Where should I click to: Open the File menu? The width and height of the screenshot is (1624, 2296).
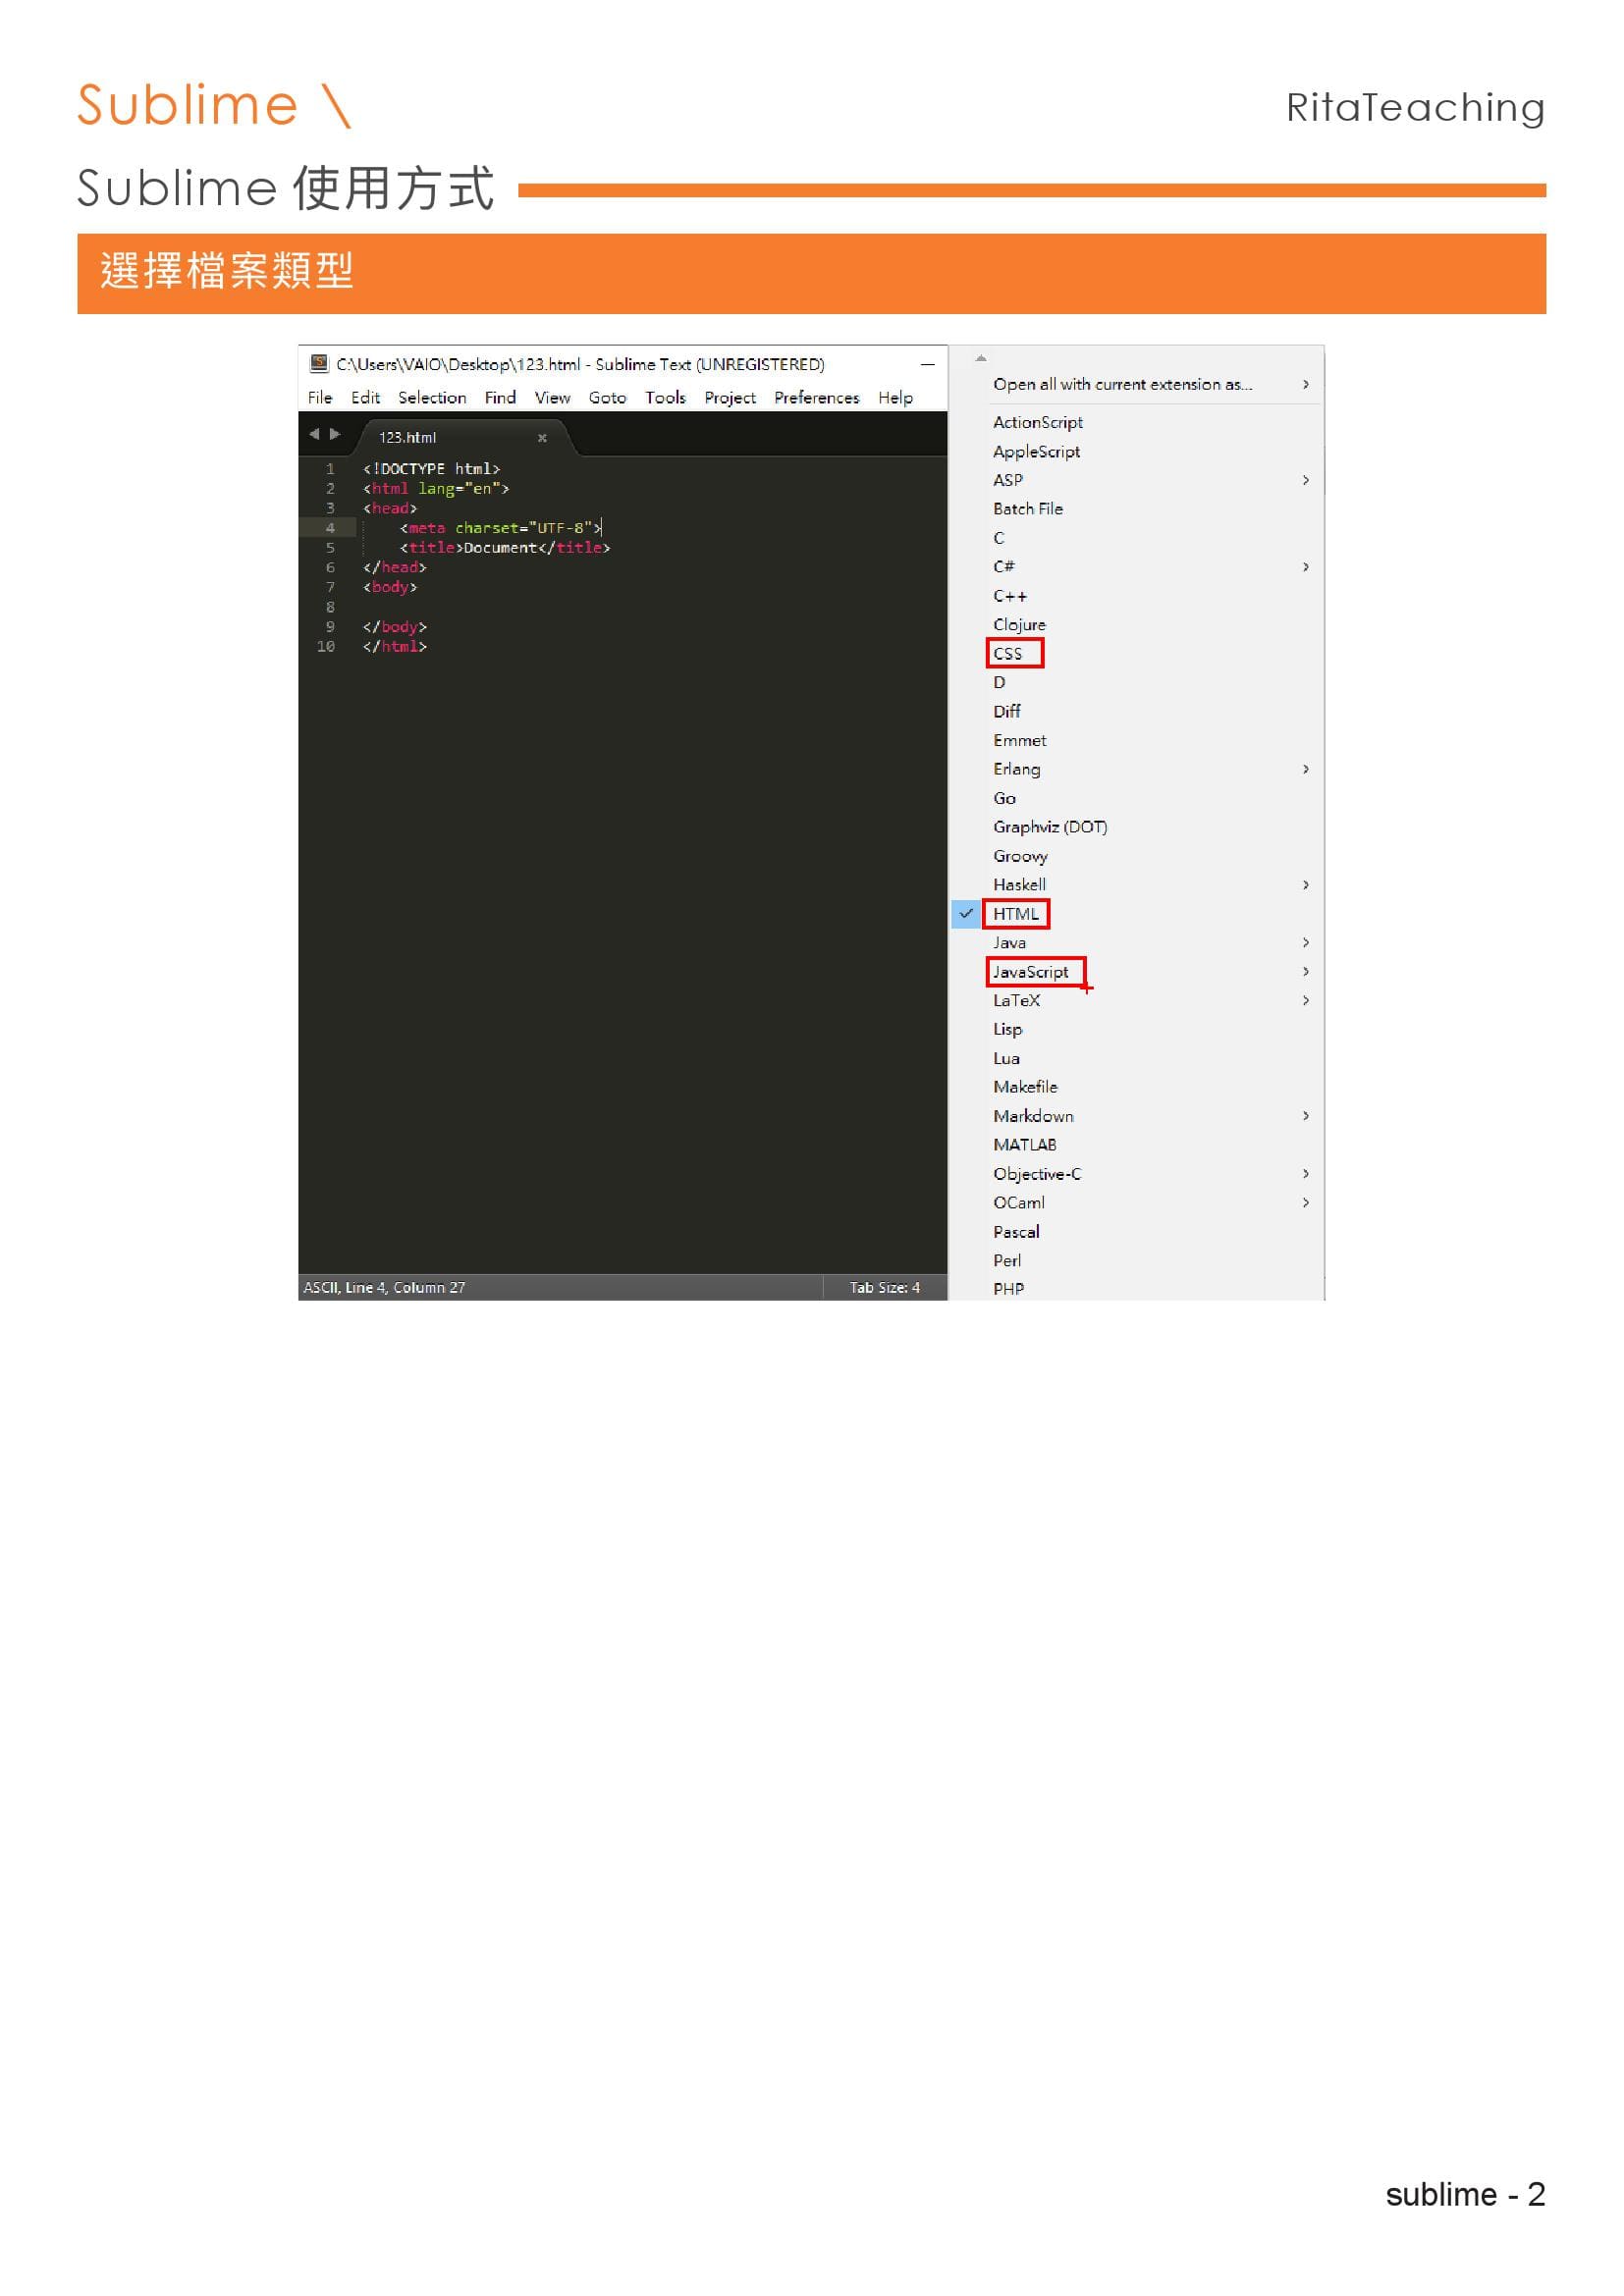[320, 398]
